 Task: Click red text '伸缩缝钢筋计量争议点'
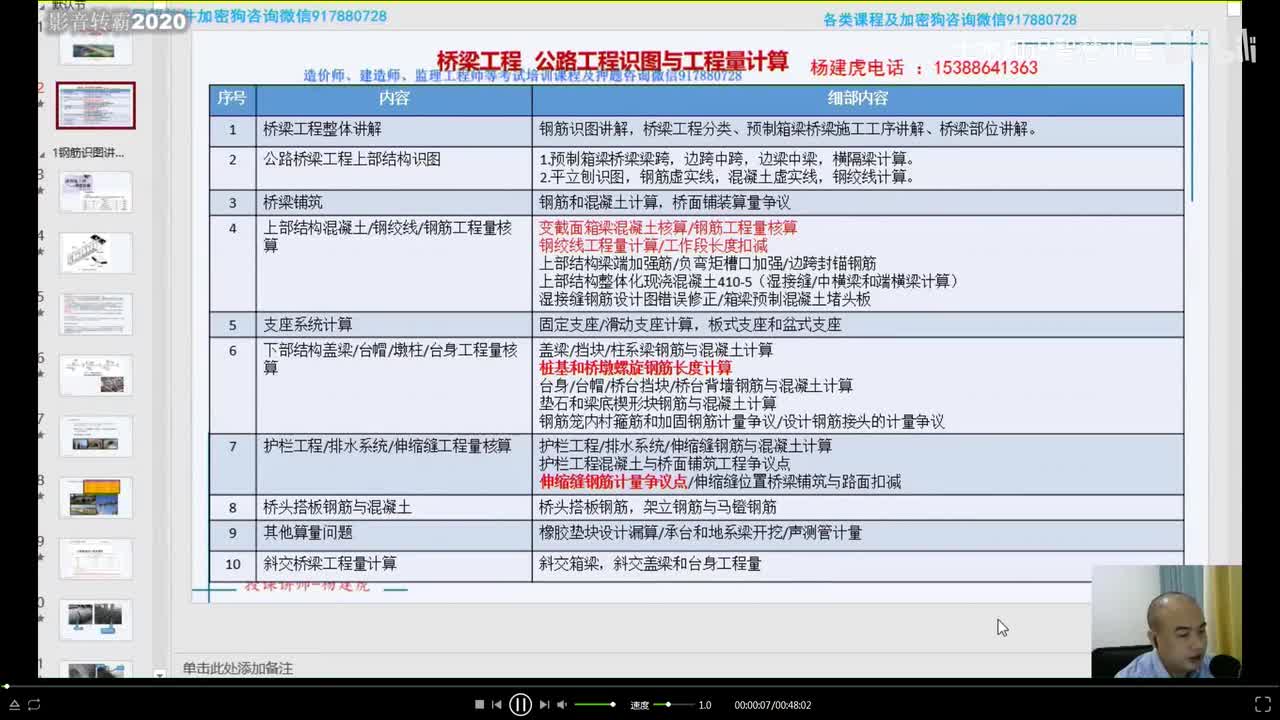(613, 482)
